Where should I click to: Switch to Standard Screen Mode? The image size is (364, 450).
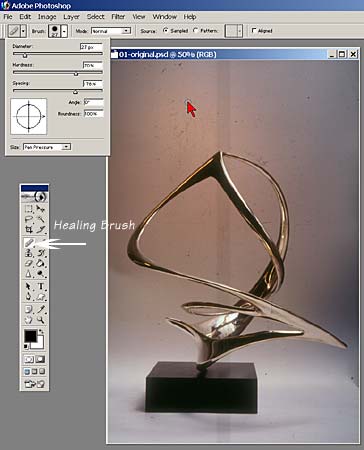[27, 371]
